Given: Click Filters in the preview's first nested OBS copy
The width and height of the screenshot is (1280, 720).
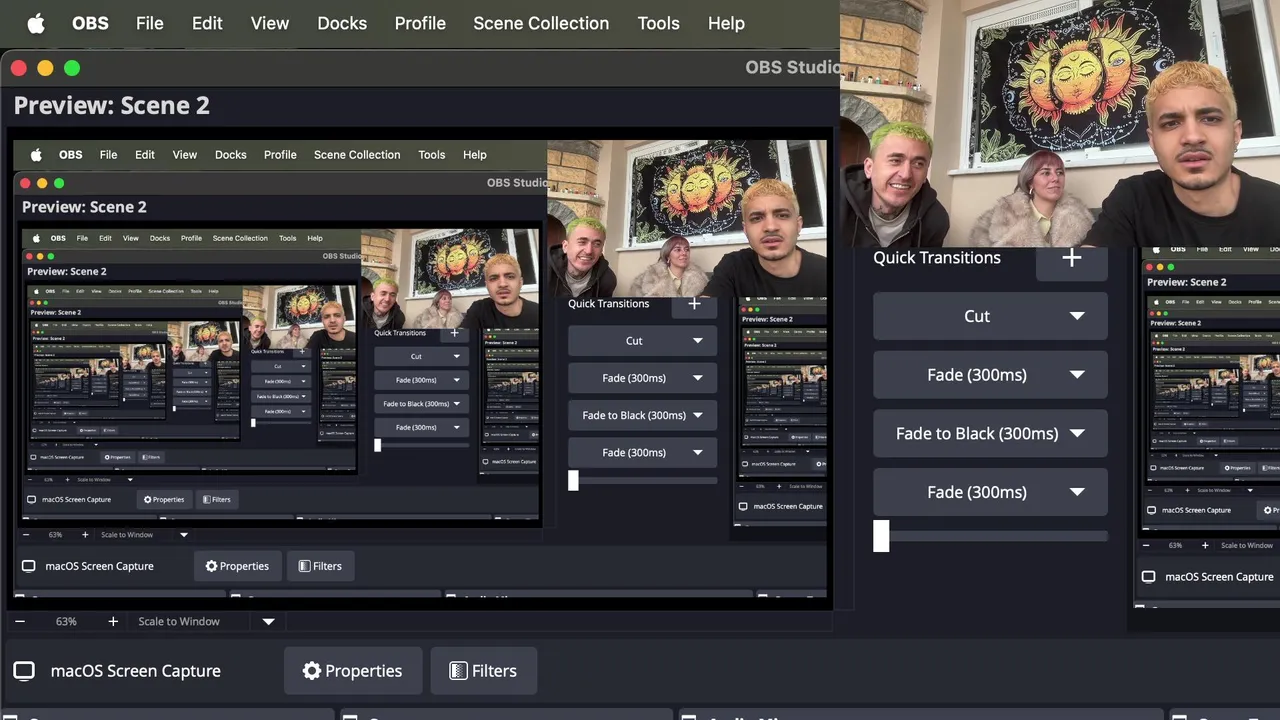Looking at the screenshot, I should click(x=320, y=566).
